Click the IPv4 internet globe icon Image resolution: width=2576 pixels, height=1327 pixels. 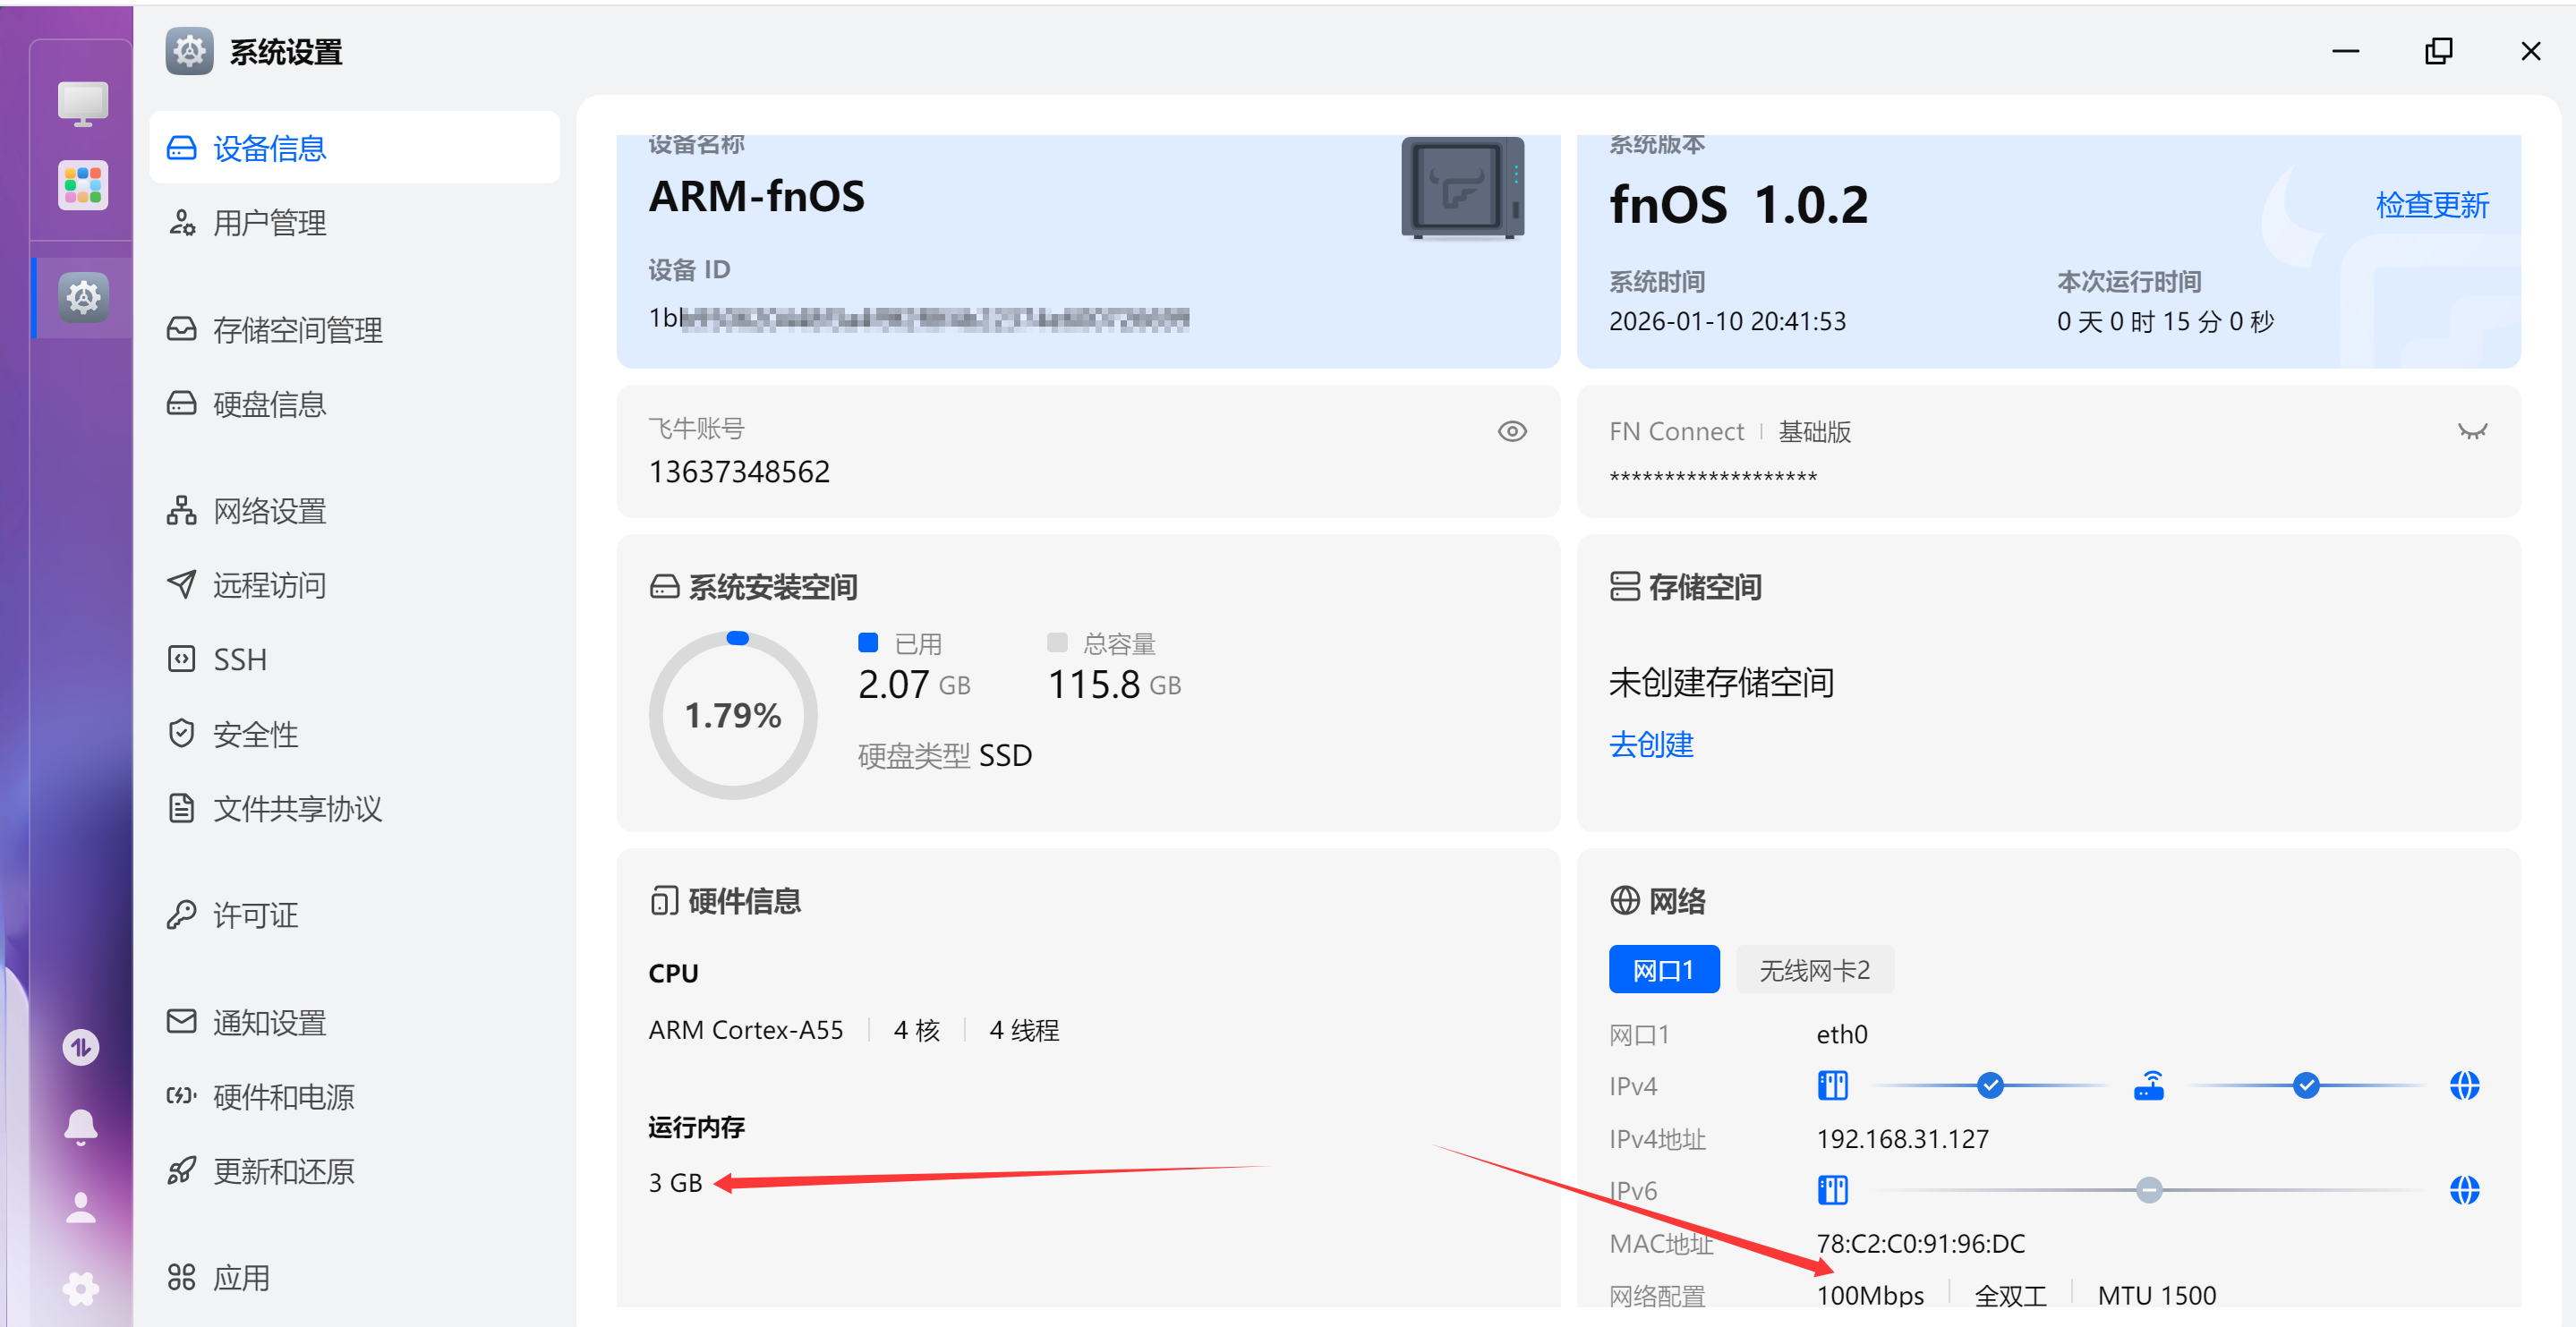coord(2464,1085)
